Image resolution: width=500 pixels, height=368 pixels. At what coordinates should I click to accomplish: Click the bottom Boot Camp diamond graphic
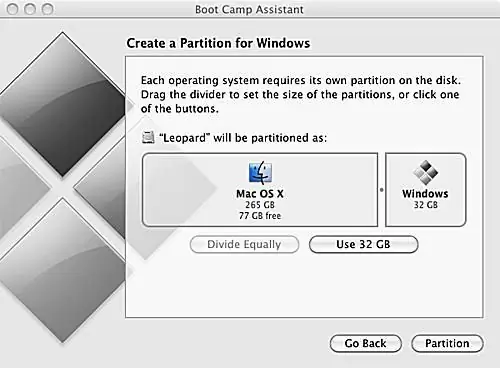coord(63,270)
